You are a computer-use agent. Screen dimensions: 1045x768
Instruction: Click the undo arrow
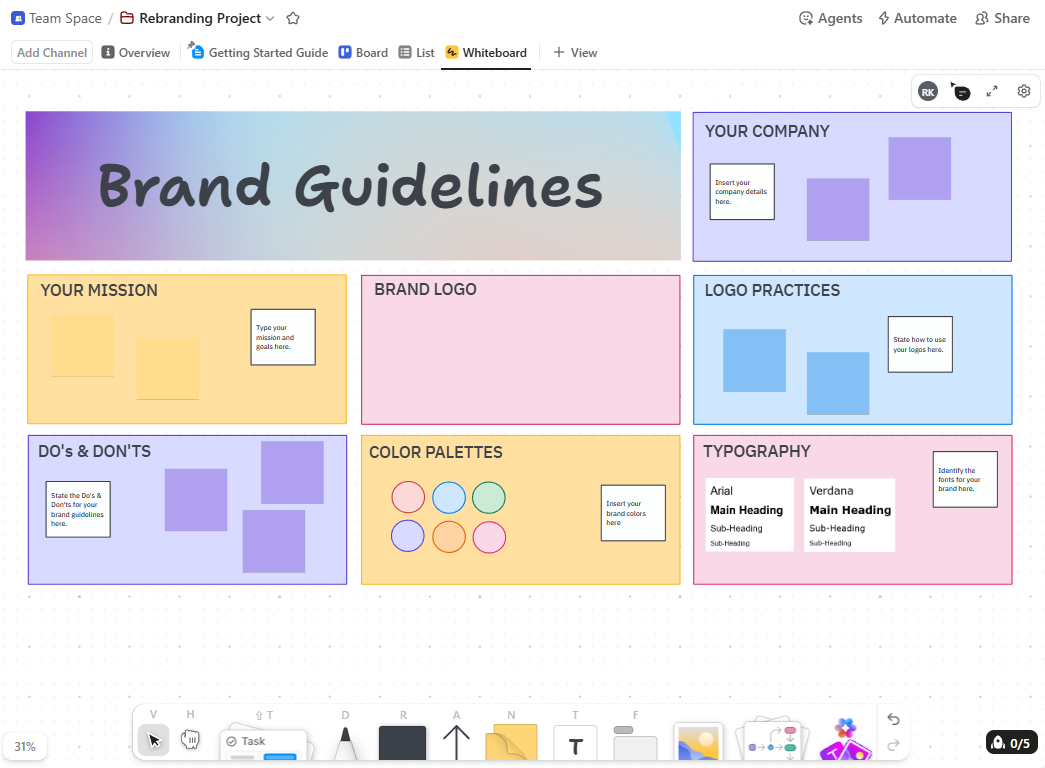[893, 719]
